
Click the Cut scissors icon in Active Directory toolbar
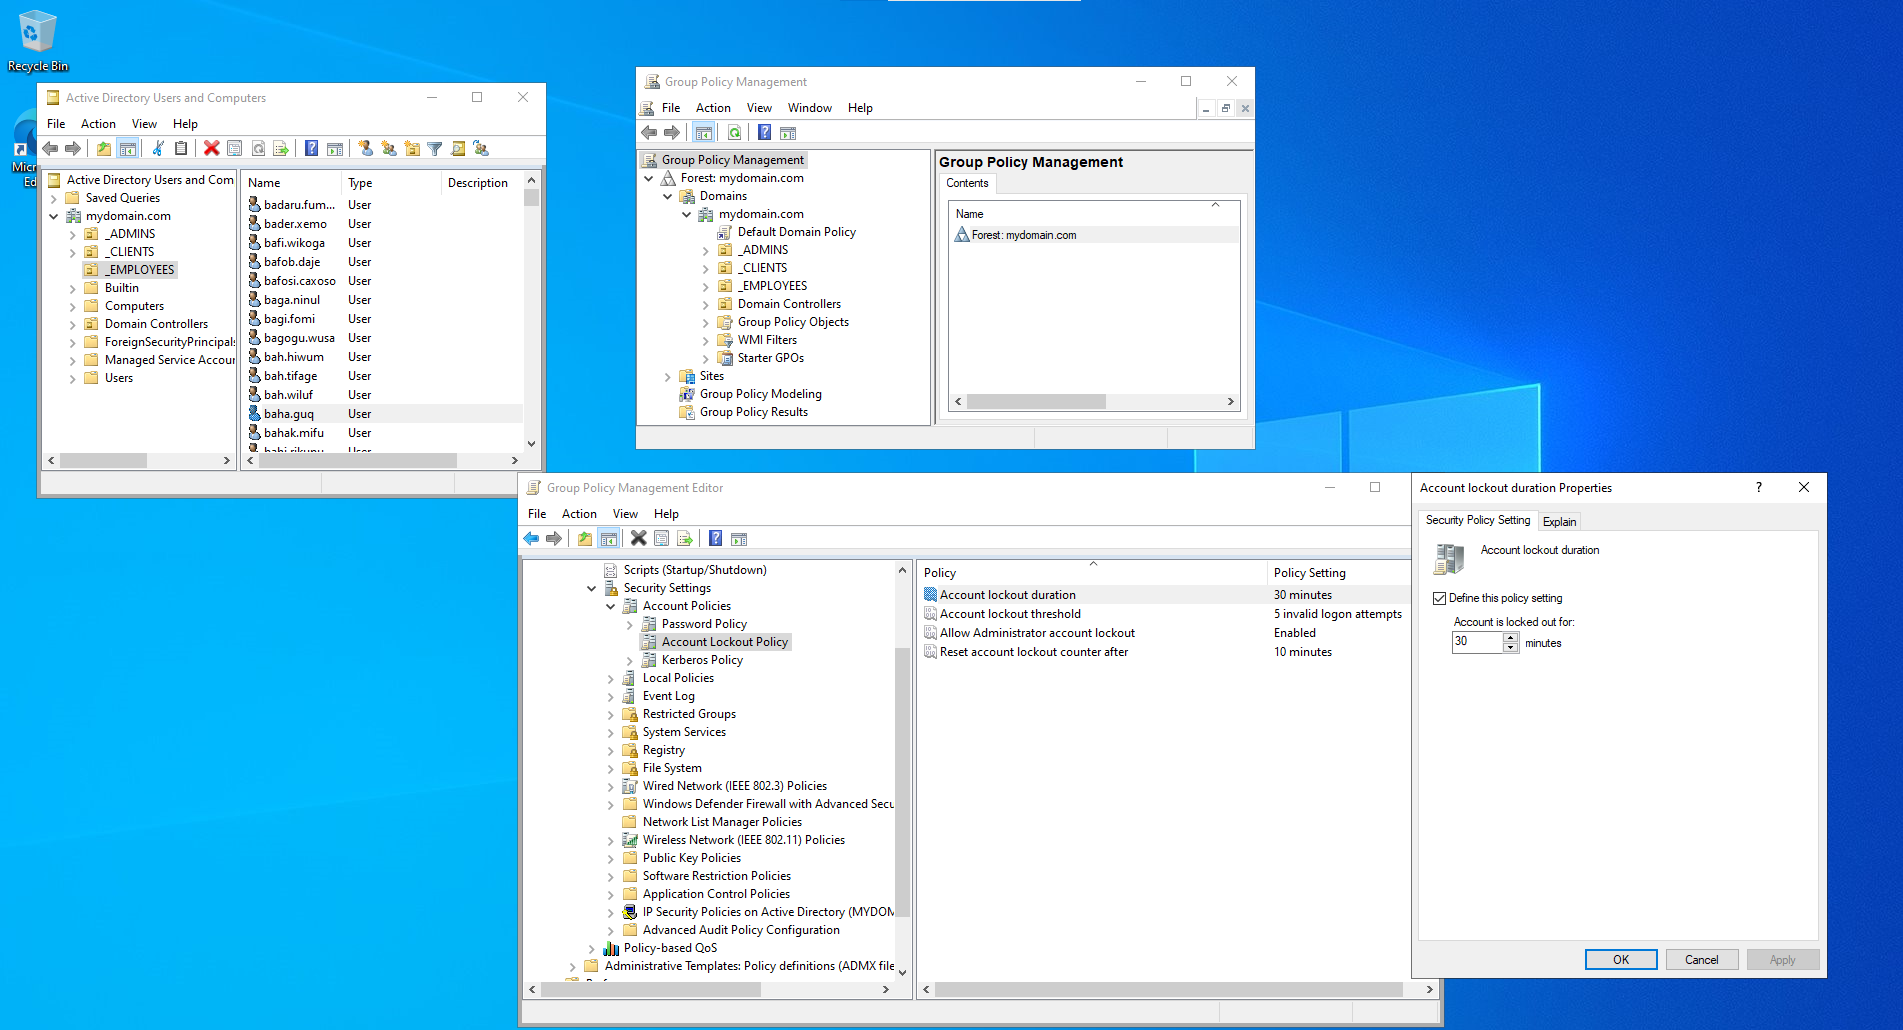[x=158, y=149]
